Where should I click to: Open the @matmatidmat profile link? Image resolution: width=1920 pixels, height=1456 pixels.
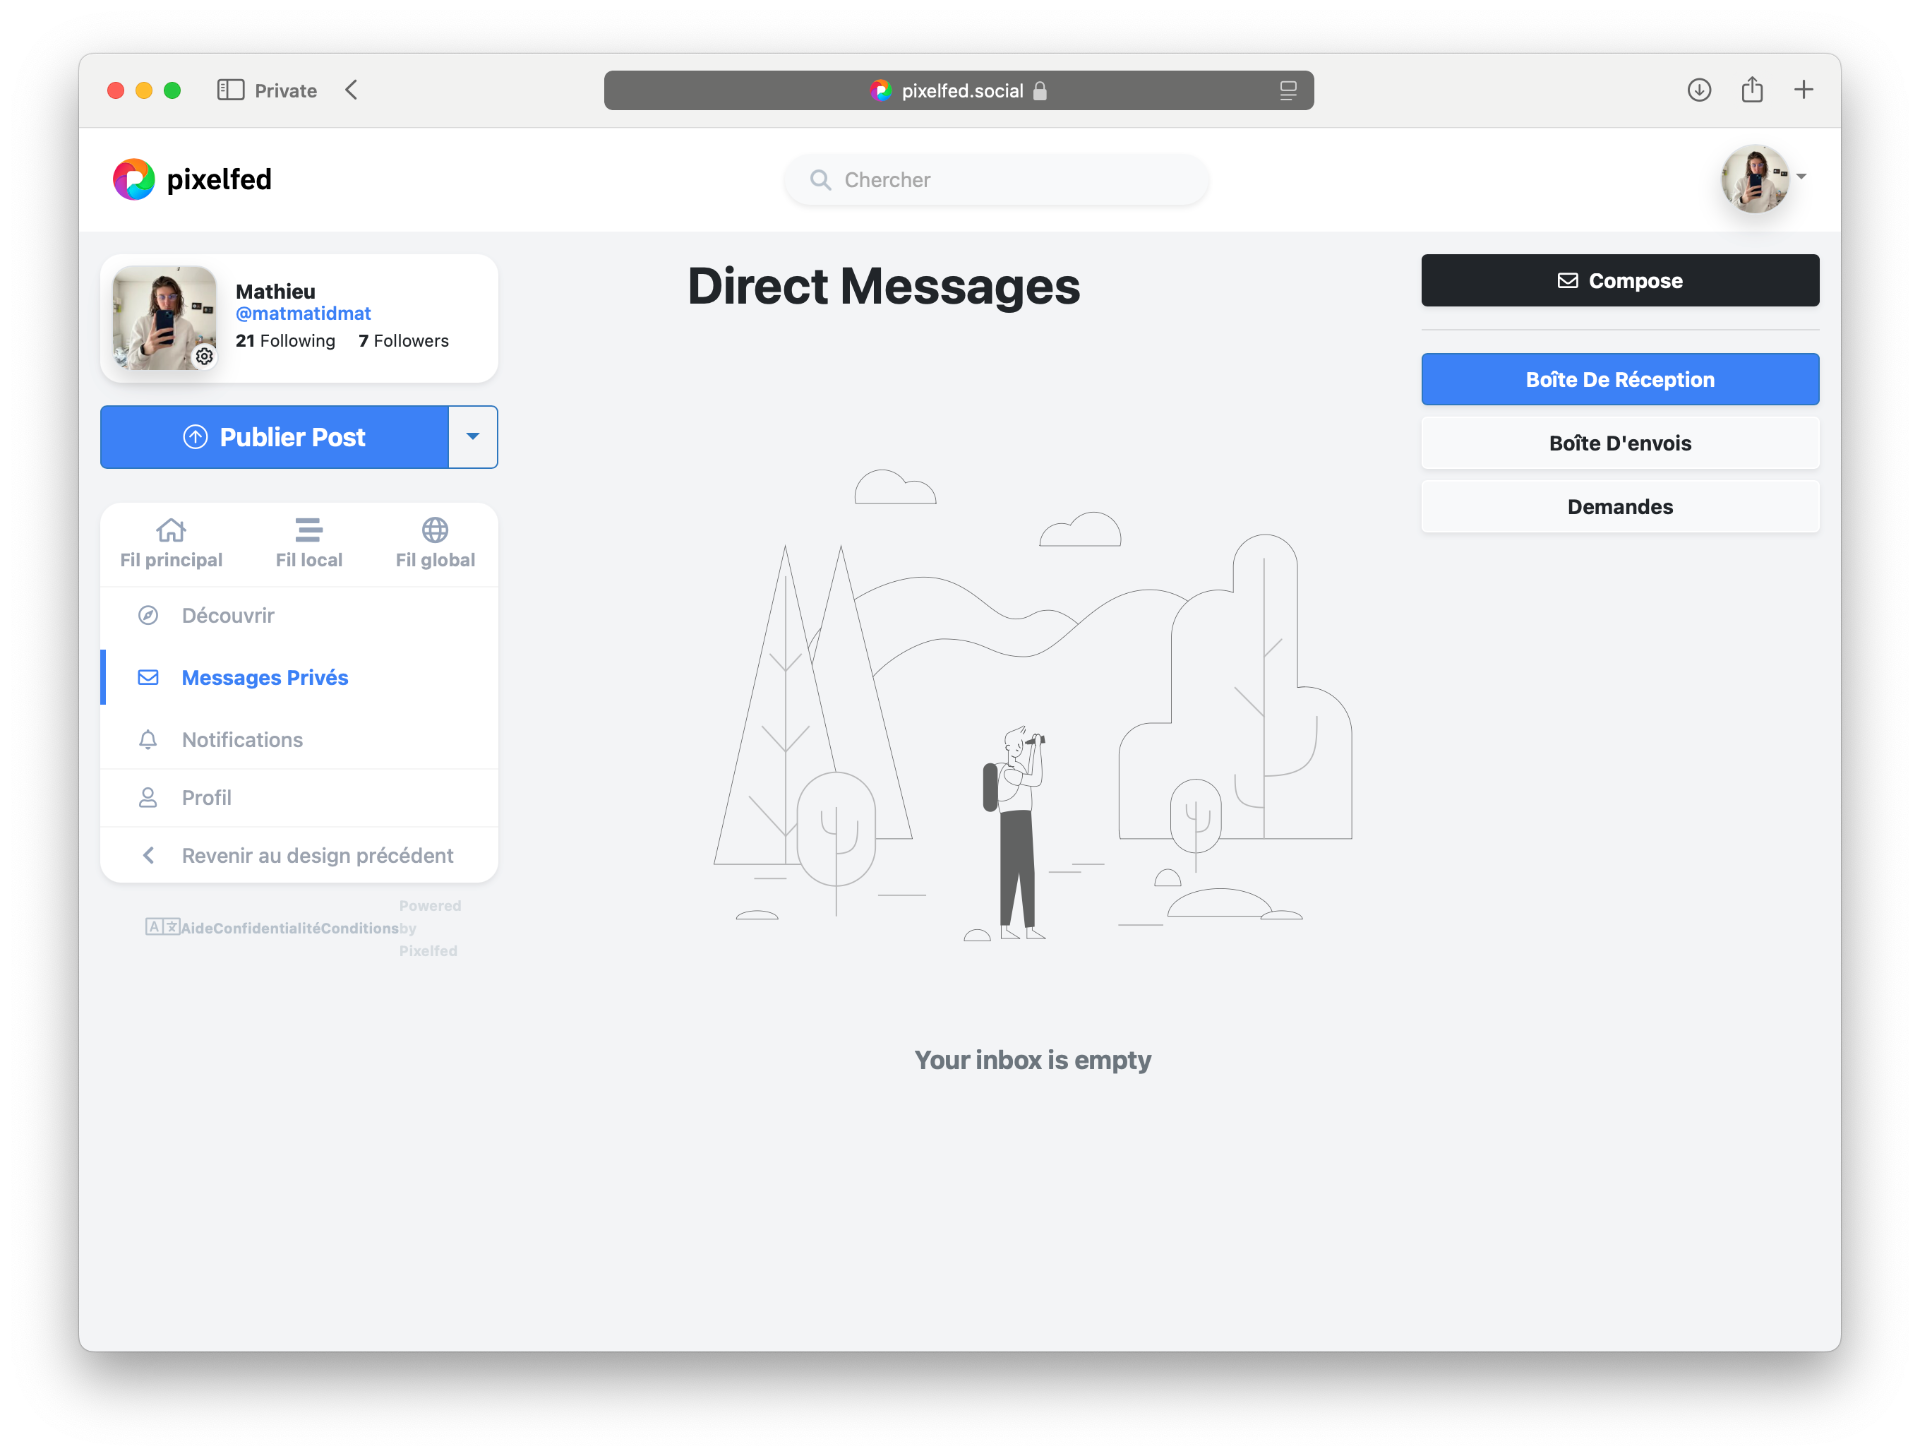click(303, 314)
